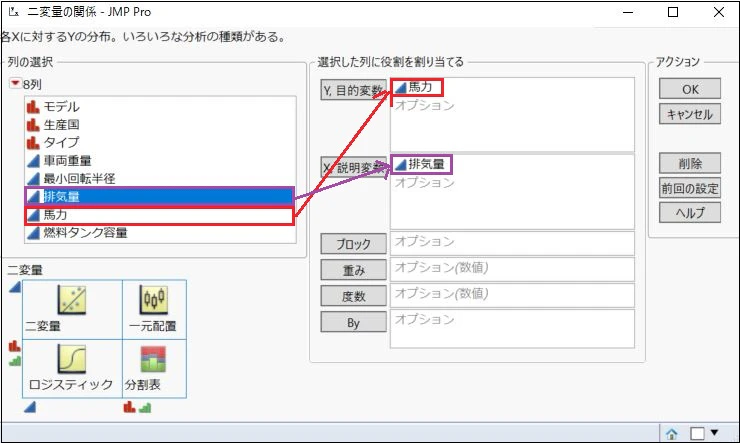
Task: Click the nominal icon beside モデル
Action: pyautogui.click(x=33, y=107)
